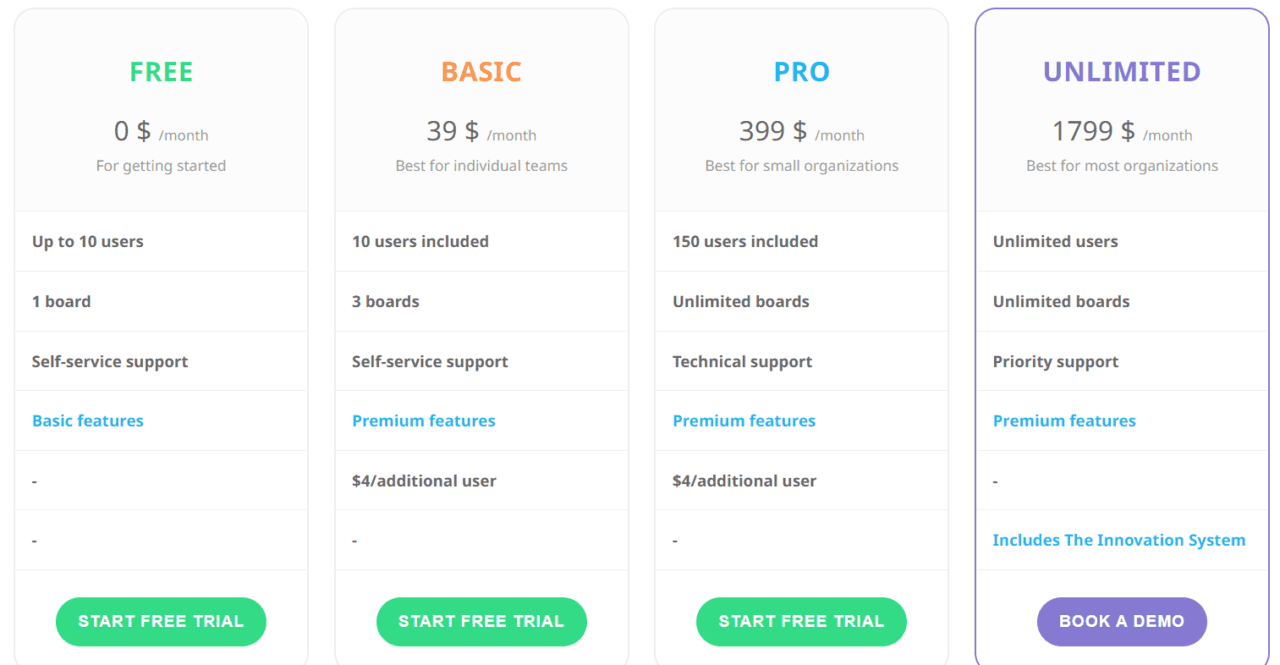Open Premium features link under BASIC plan
1280x665 pixels.
[423, 420]
